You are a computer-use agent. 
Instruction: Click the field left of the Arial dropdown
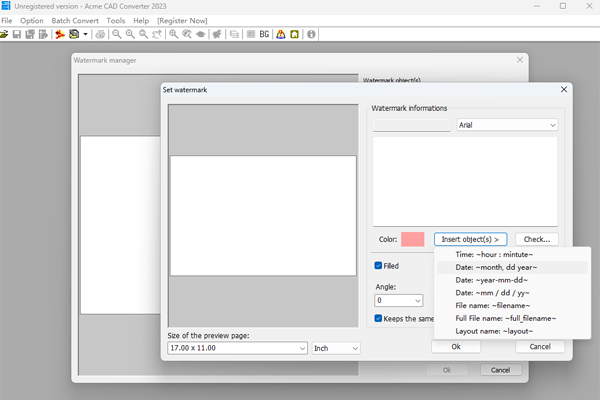[412, 125]
